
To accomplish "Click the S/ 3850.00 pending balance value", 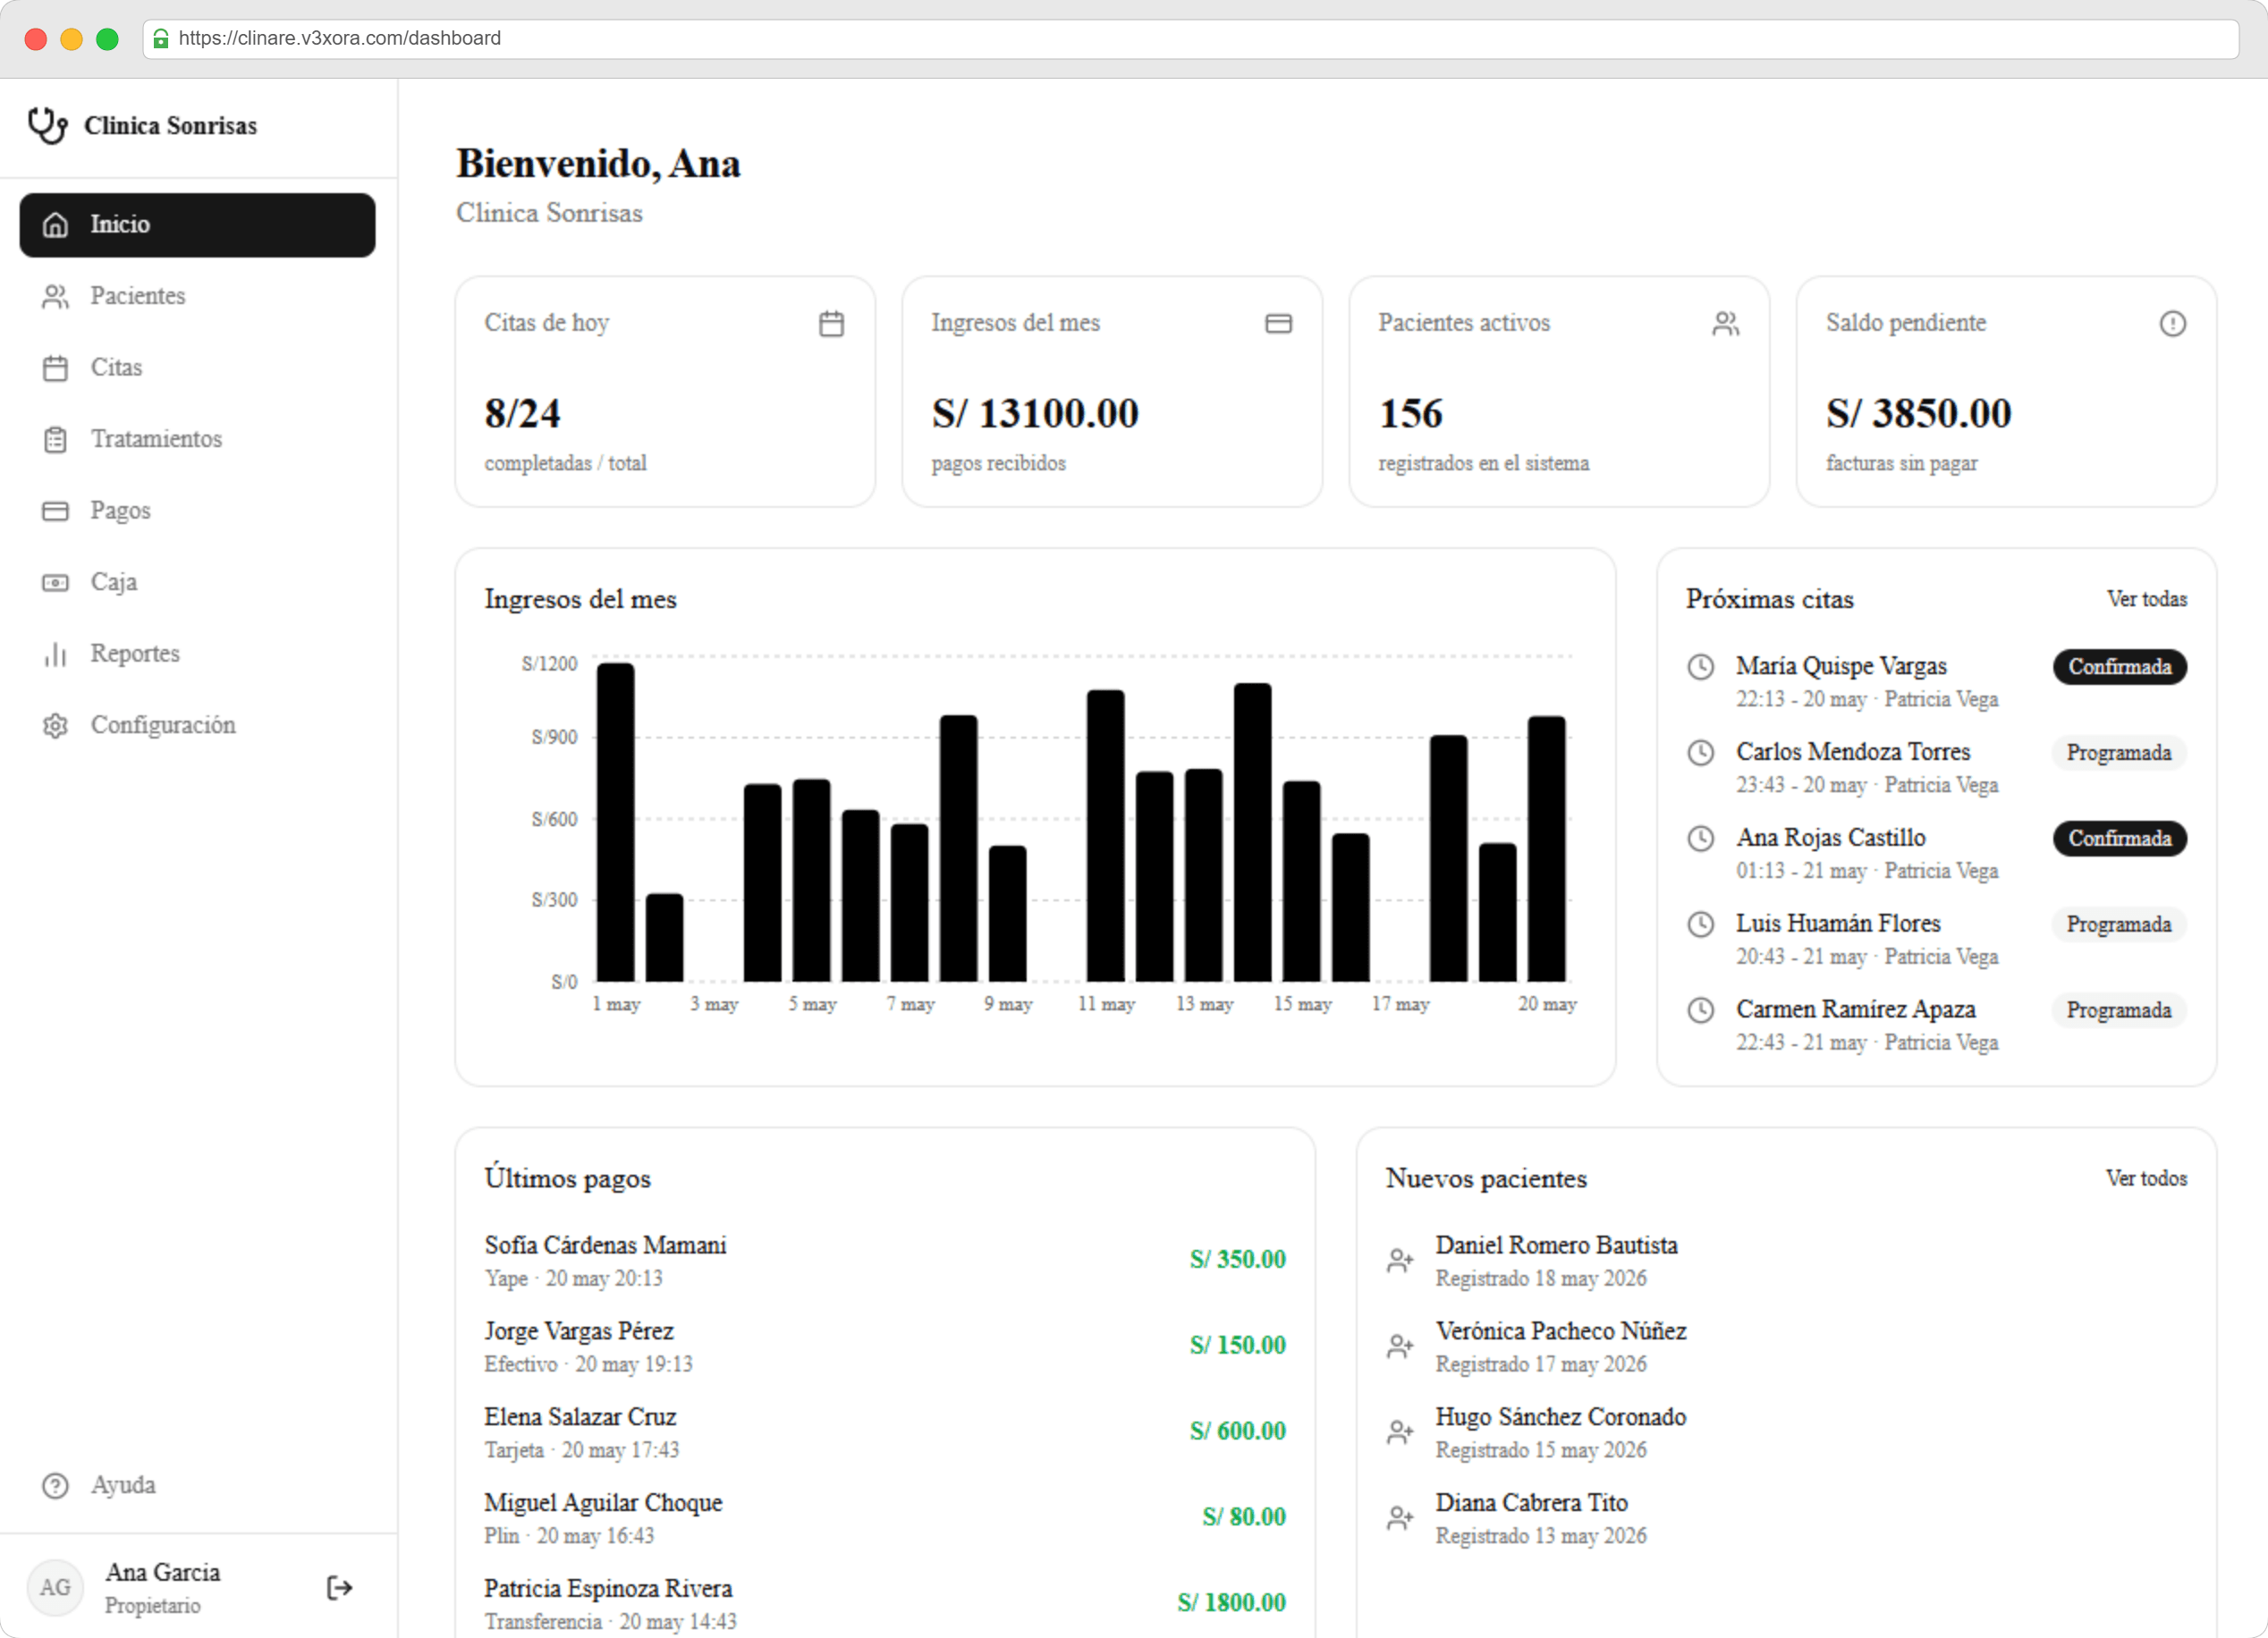I will click(x=1918, y=414).
